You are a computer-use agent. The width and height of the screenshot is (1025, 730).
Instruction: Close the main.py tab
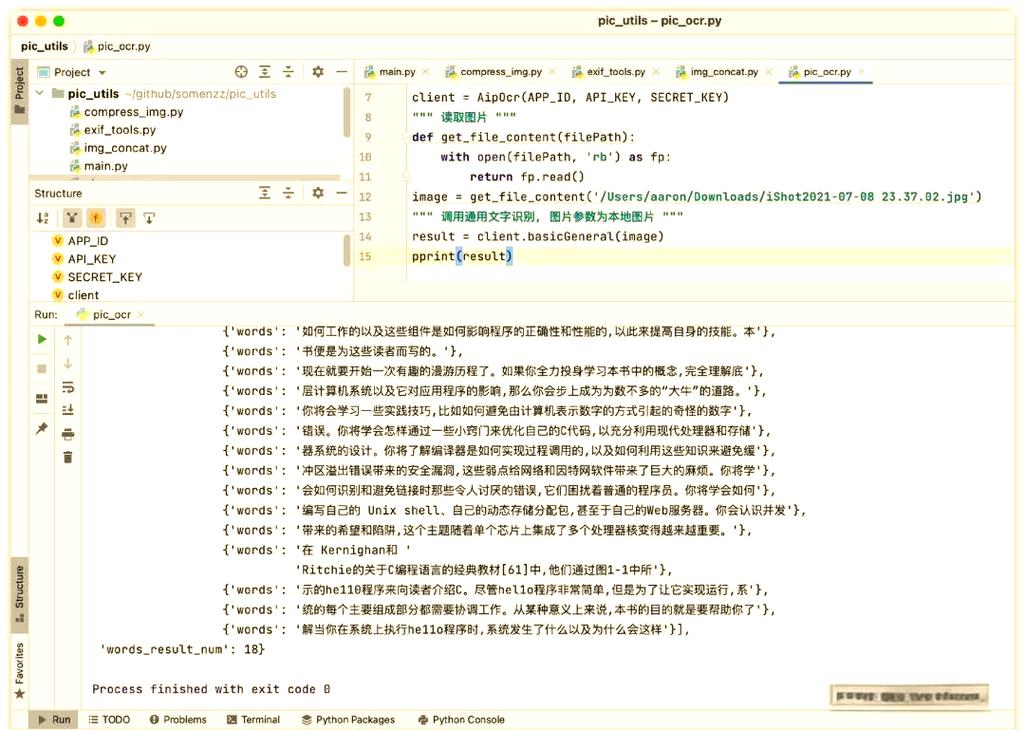coord(426,72)
